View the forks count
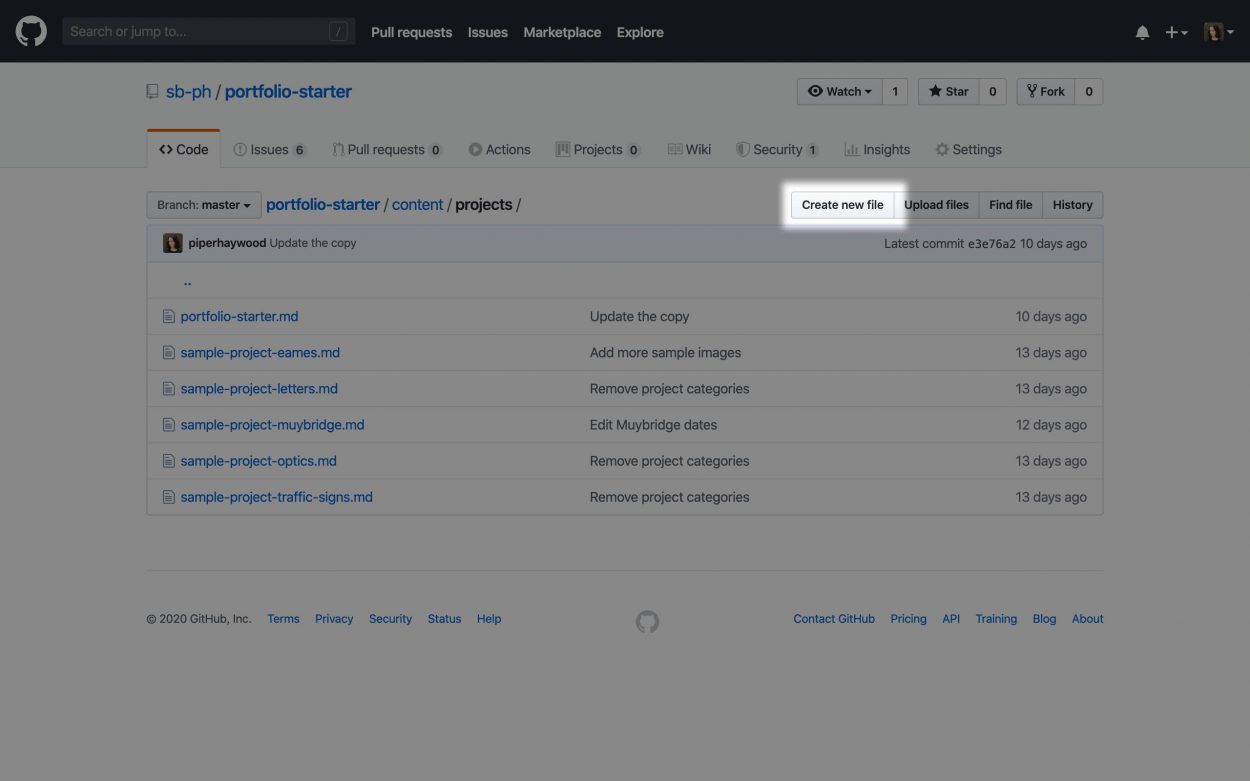Screen dimensions: 1250x781 point(1089,91)
